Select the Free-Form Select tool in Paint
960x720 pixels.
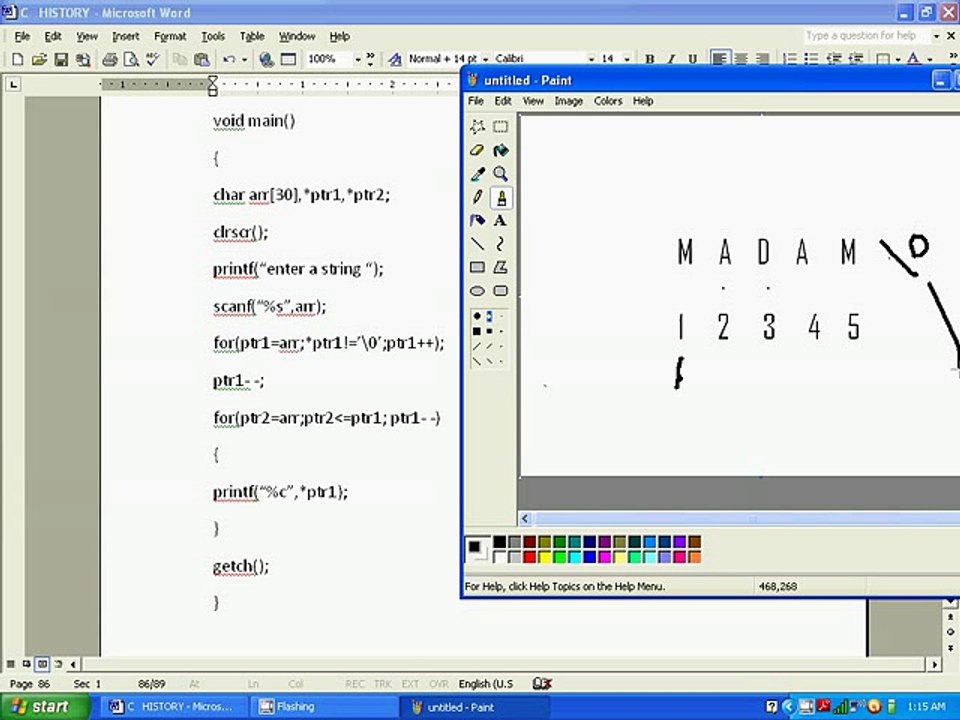pos(477,127)
